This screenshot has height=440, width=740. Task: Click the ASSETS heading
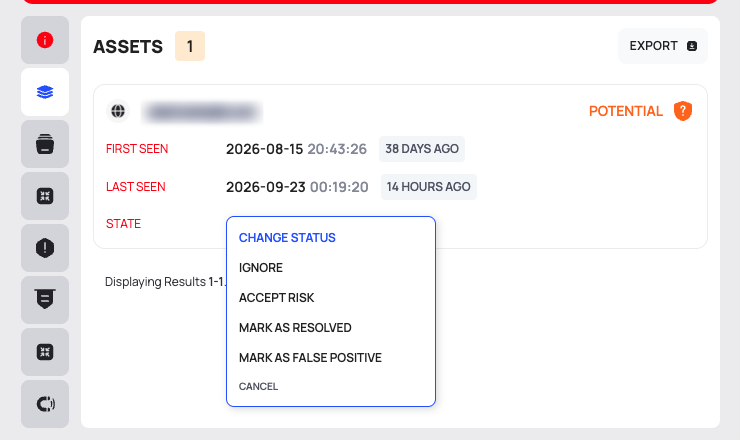[128, 47]
